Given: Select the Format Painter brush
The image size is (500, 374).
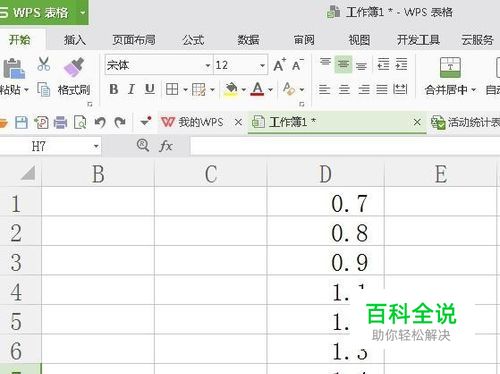Looking at the screenshot, I should point(74,67).
